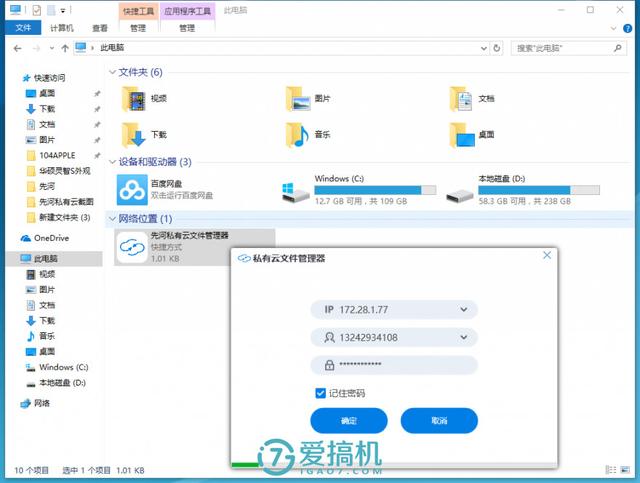Switch to details view in status bar
Viewport: 640px width, 483px height.
611,470
